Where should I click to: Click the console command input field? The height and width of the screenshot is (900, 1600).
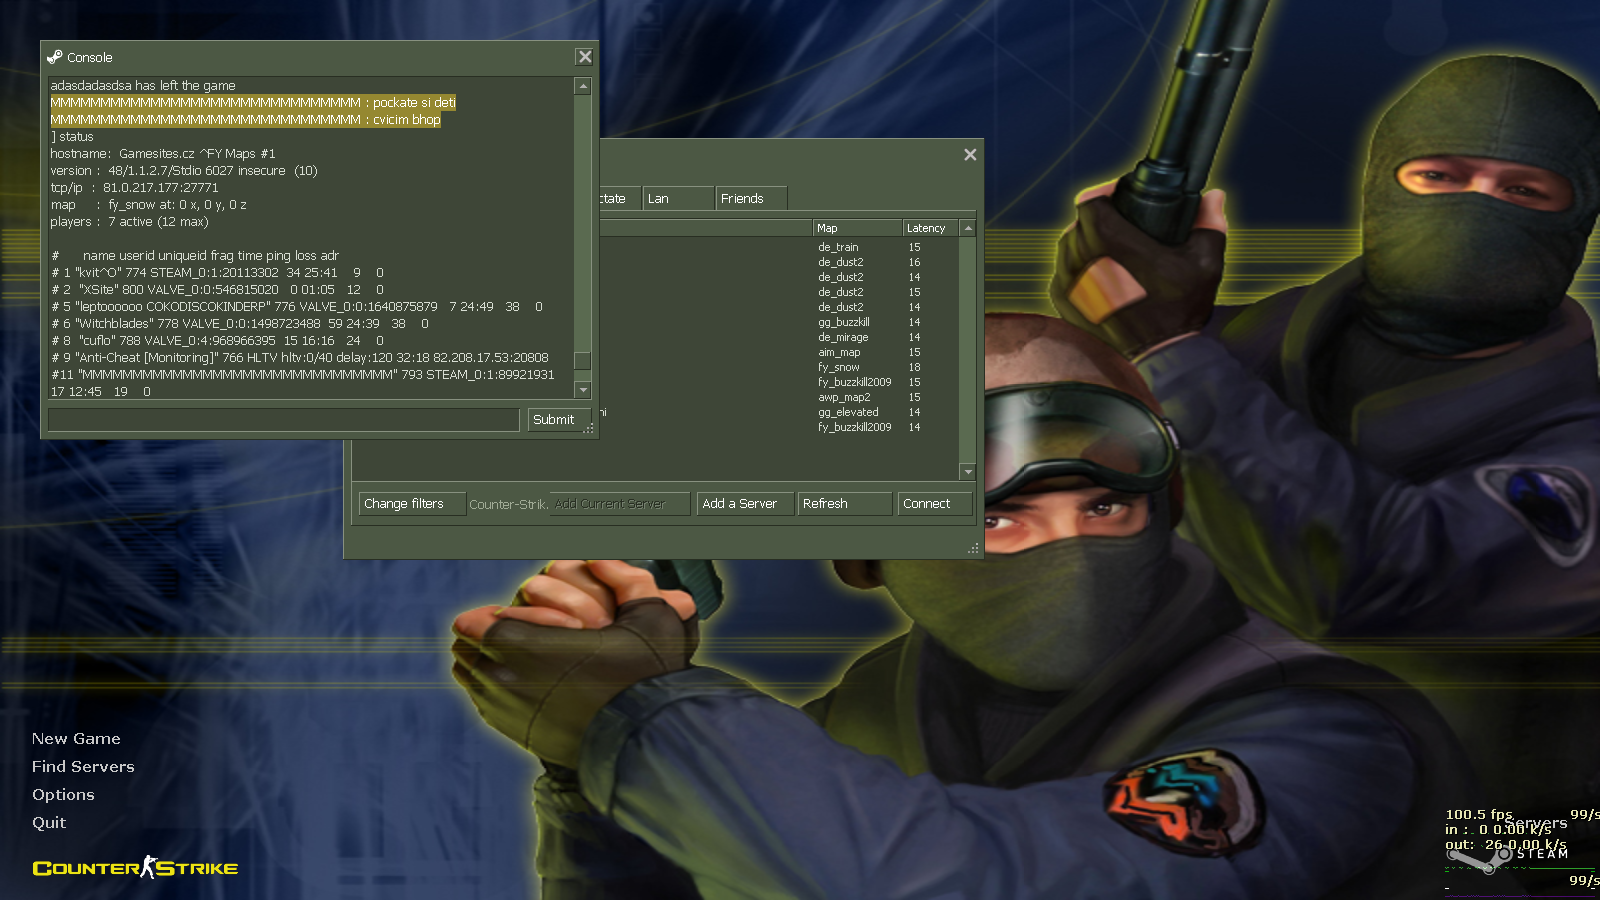283,420
